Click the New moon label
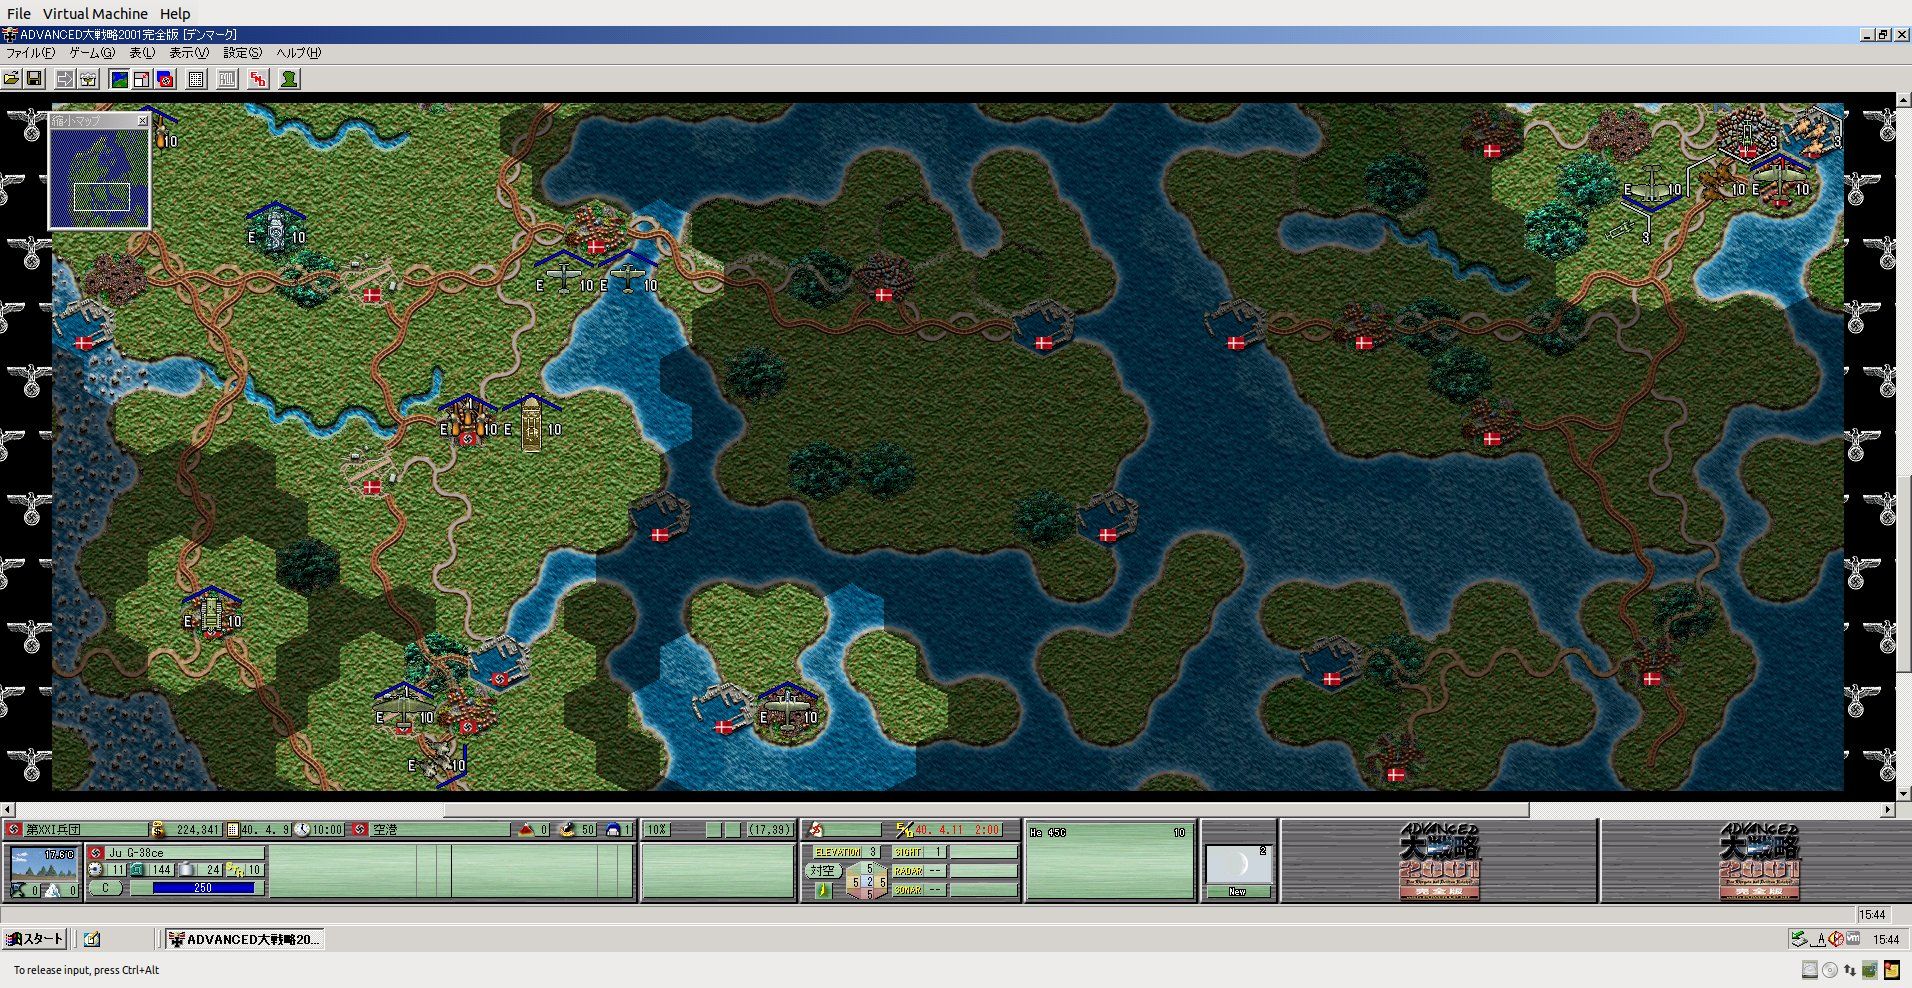The height and width of the screenshot is (988, 1912). coord(1238,891)
